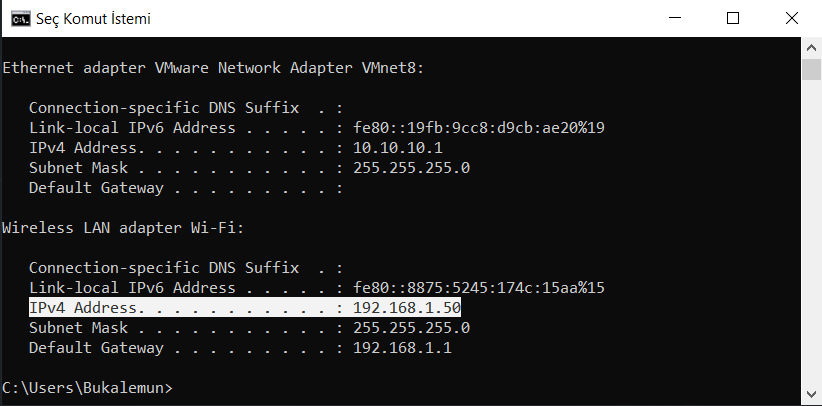Click the VMnet8 IPv6 address ending %19
This screenshot has height=406, width=822.
click(x=479, y=128)
